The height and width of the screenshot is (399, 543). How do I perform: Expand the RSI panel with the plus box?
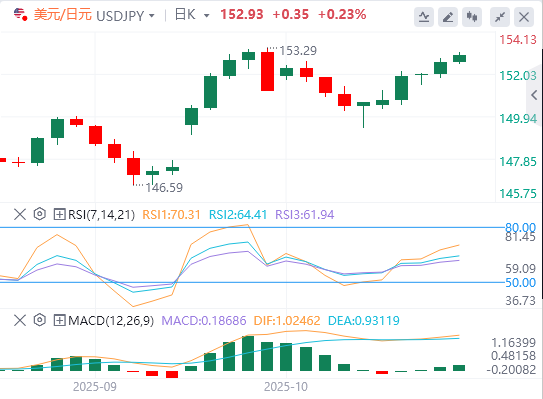click(x=59, y=214)
